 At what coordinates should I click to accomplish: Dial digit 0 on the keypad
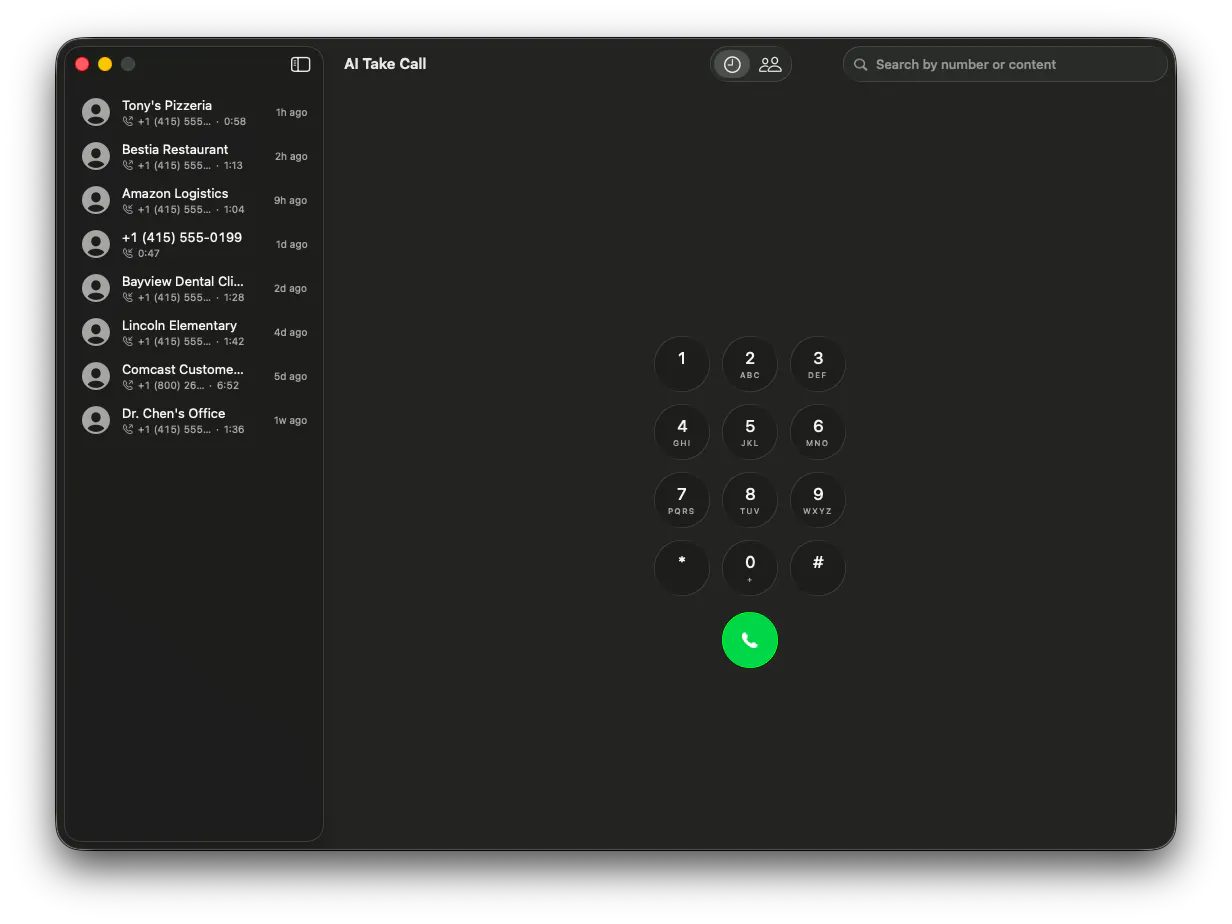pos(750,568)
